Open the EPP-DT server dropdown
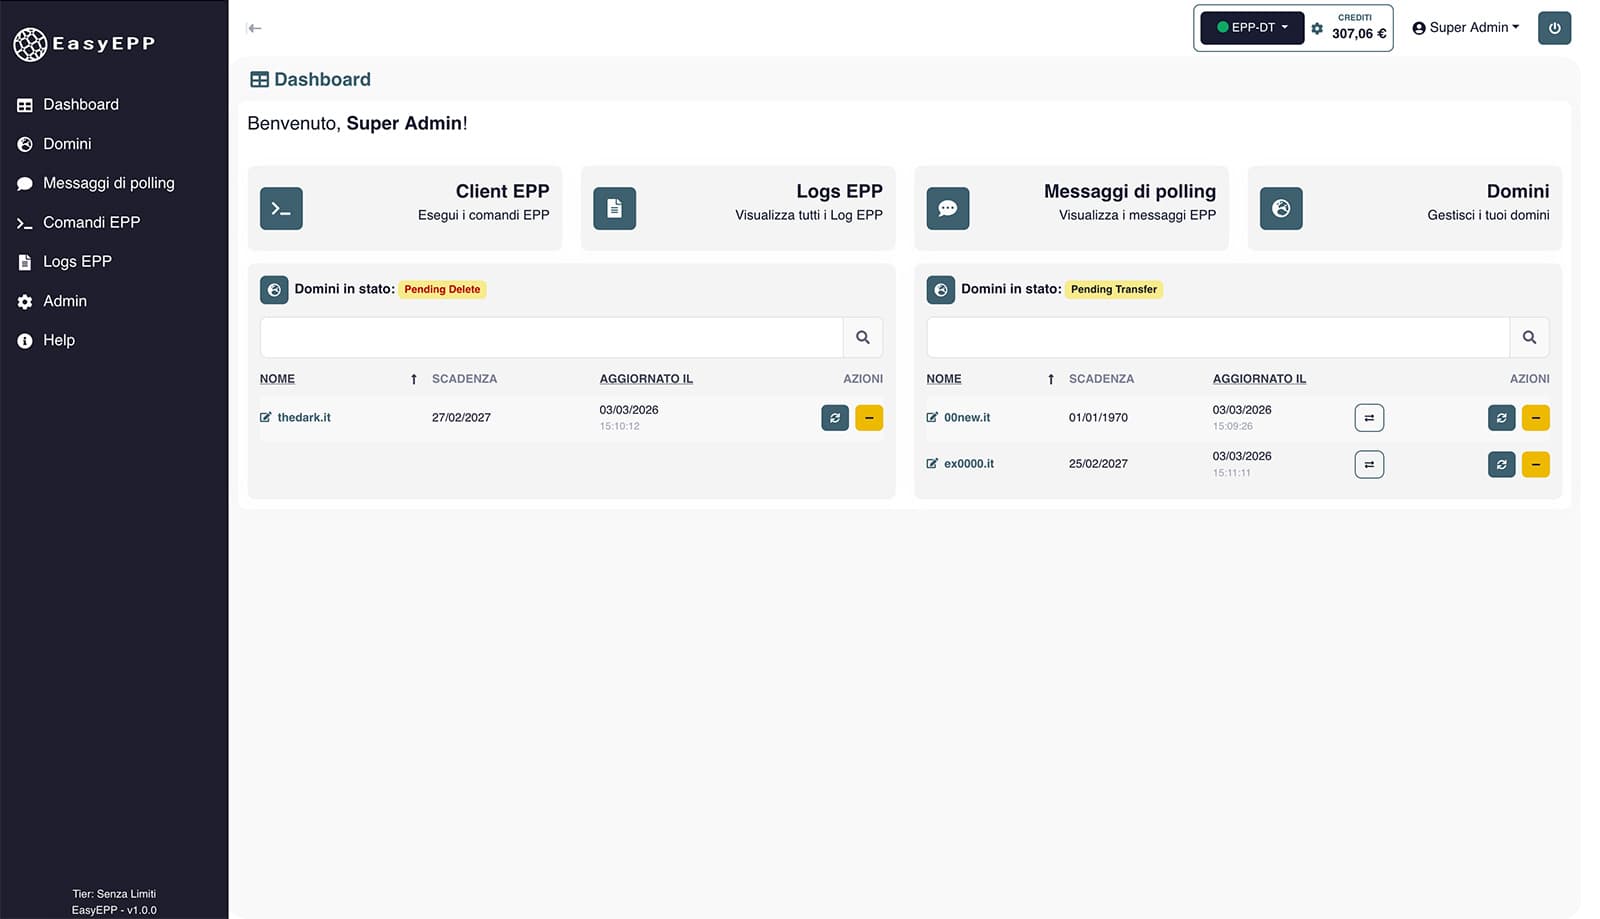Image resolution: width=1600 pixels, height=919 pixels. pos(1252,28)
